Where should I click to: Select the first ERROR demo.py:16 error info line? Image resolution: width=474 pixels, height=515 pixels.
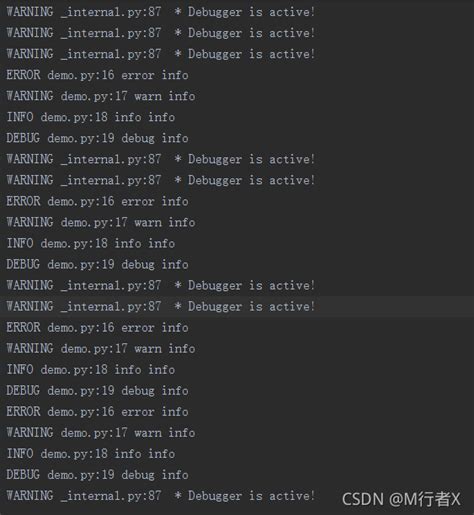pos(97,75)
